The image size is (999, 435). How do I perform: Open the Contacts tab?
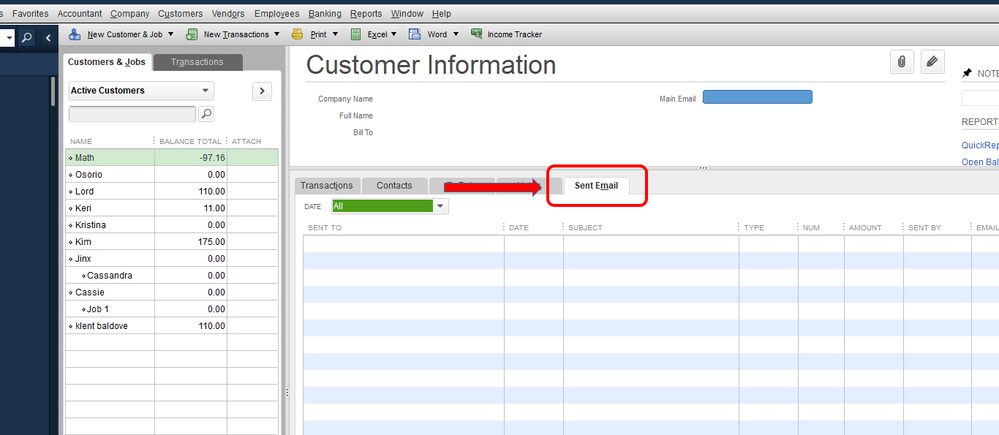pyautogui.click(x=394, y=185)
